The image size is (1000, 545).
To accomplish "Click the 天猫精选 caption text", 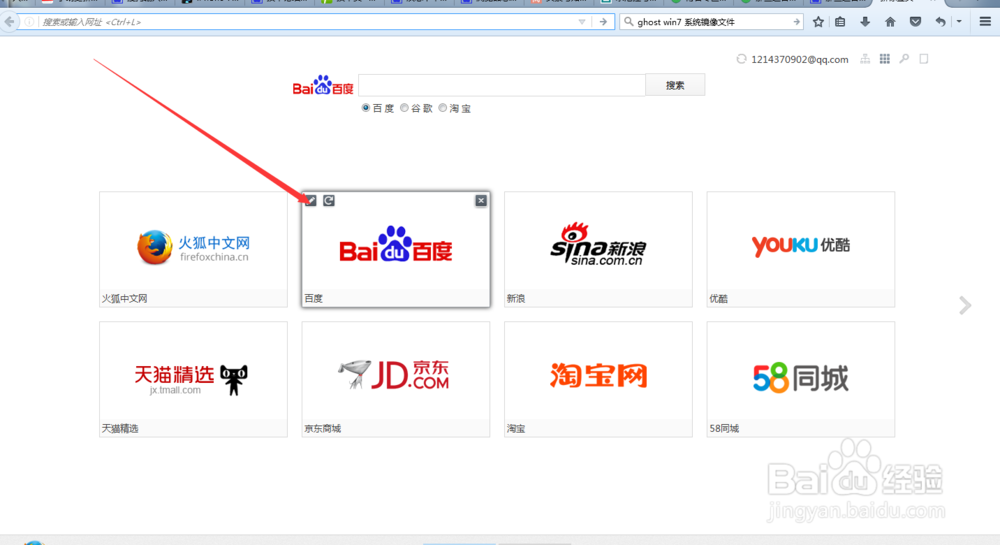I will [120, 428].
